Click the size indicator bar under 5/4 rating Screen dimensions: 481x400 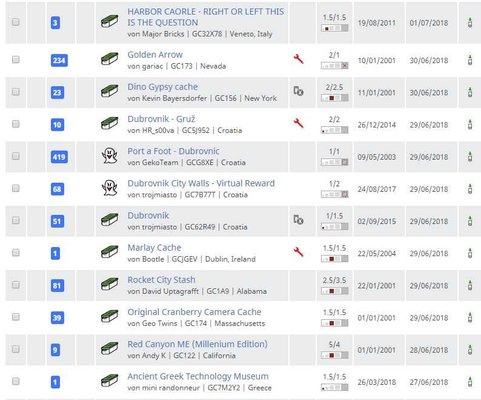coord(334,355)
